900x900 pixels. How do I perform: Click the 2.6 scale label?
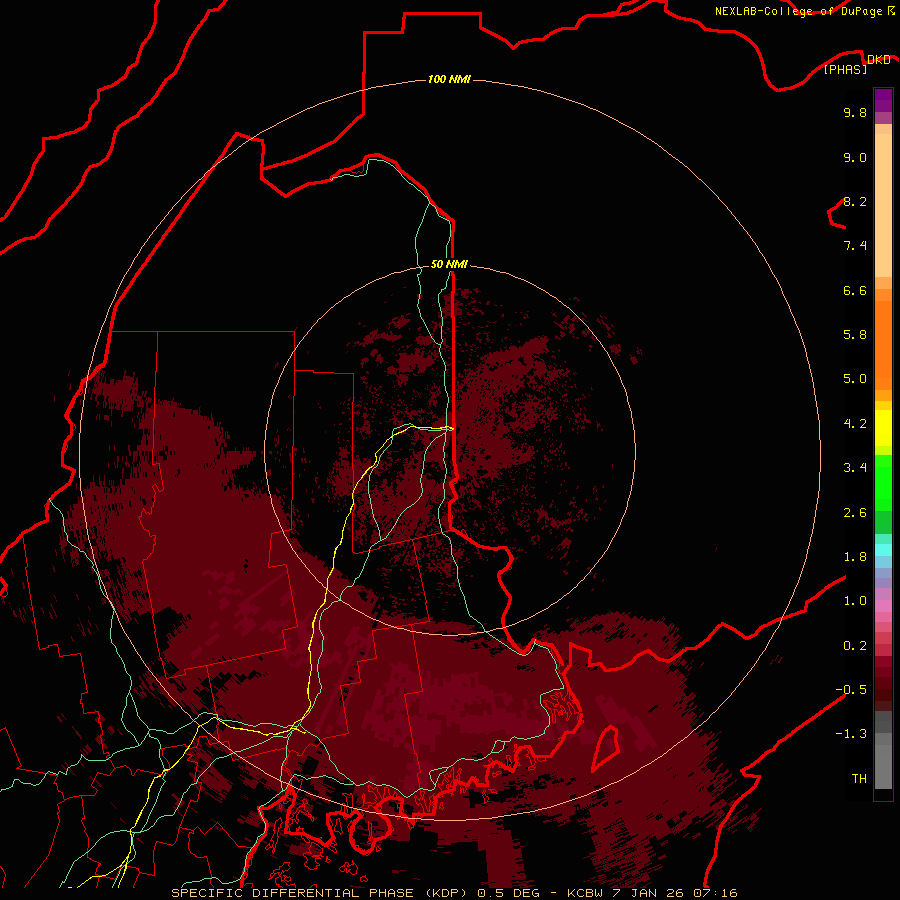855,513
